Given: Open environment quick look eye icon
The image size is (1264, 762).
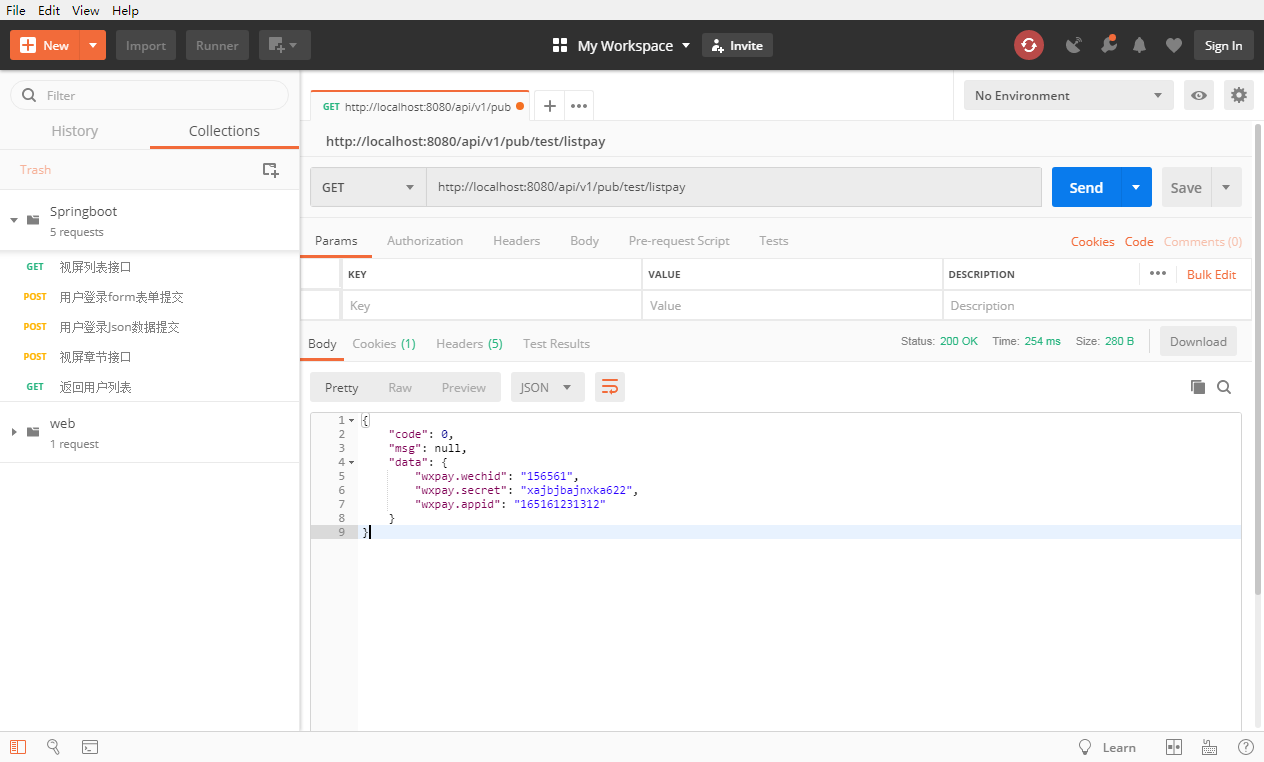Looking at the screenshot, I should point(1199,96).
